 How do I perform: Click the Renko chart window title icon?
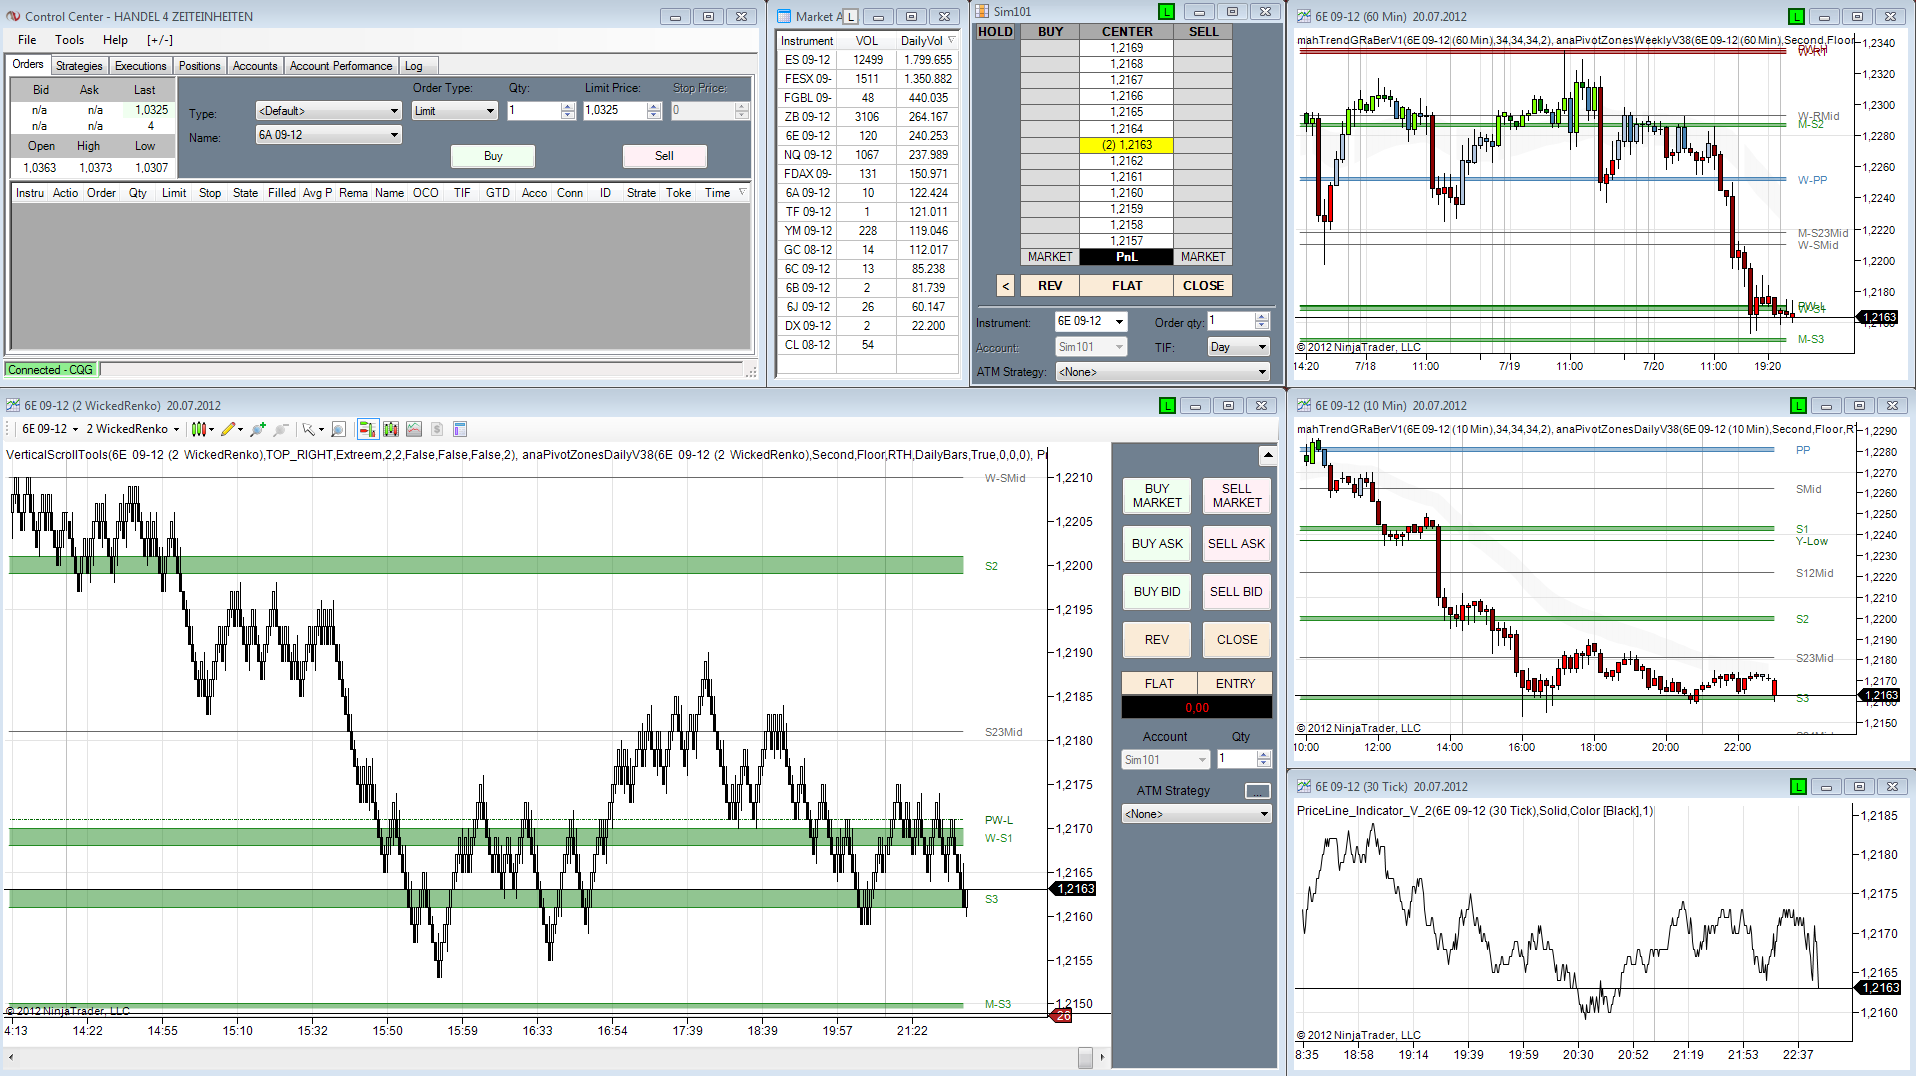(x=13, y=405)
